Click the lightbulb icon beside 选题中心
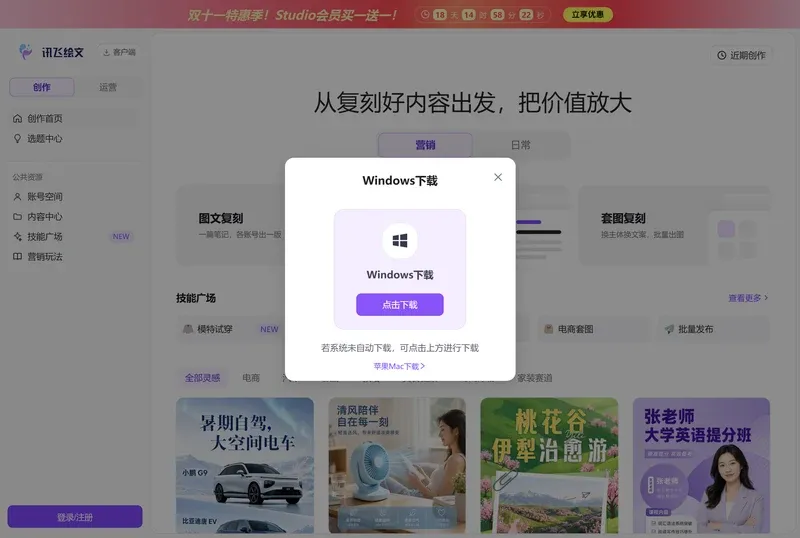This screenshot has width=800, height=538. pos(17,138)
